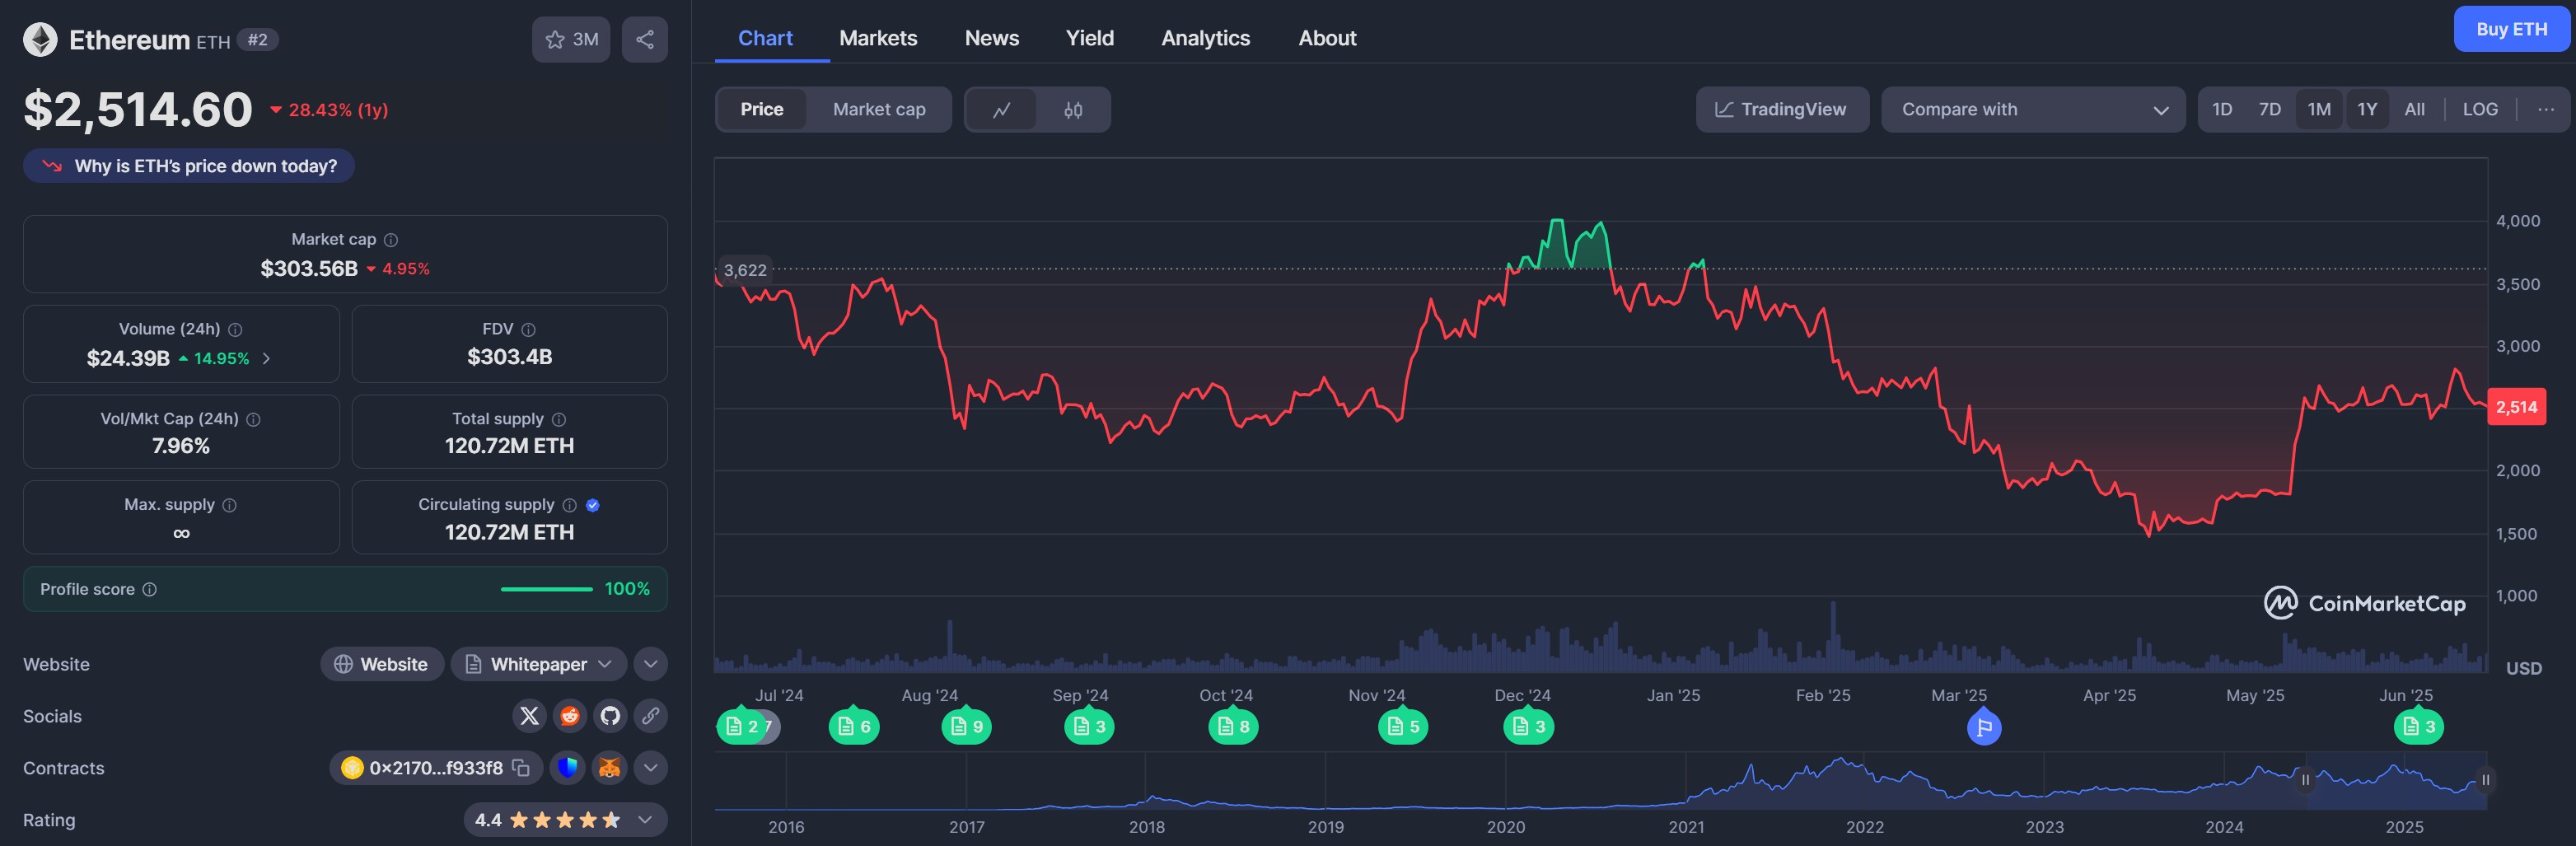Click 2021 on the overview timeline
This screenshot has height=846, width=2576.
pyautogui.click(x=1686, y=827)
